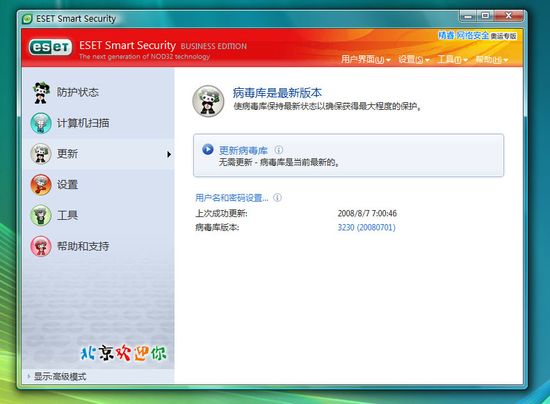Open the 工具 dropdown in the top bar
This screenshot has width=550, height=404.
tap(452, 60)
